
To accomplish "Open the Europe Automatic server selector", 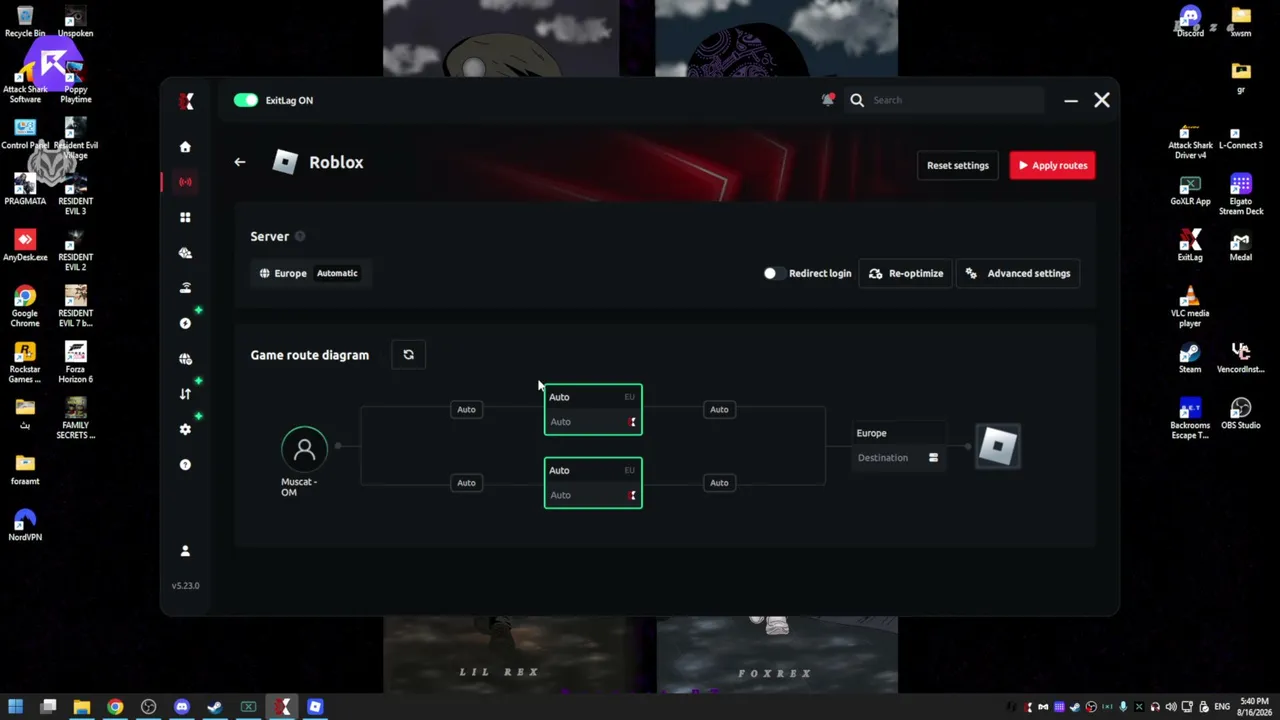I will pyautogui.click(x=311, y=273).
